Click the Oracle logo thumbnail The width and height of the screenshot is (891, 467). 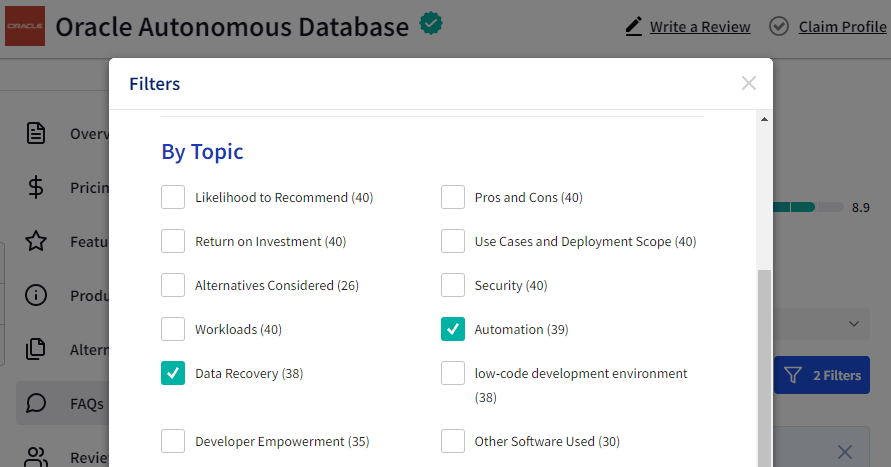pyautogui.click(x=25, y=26)
